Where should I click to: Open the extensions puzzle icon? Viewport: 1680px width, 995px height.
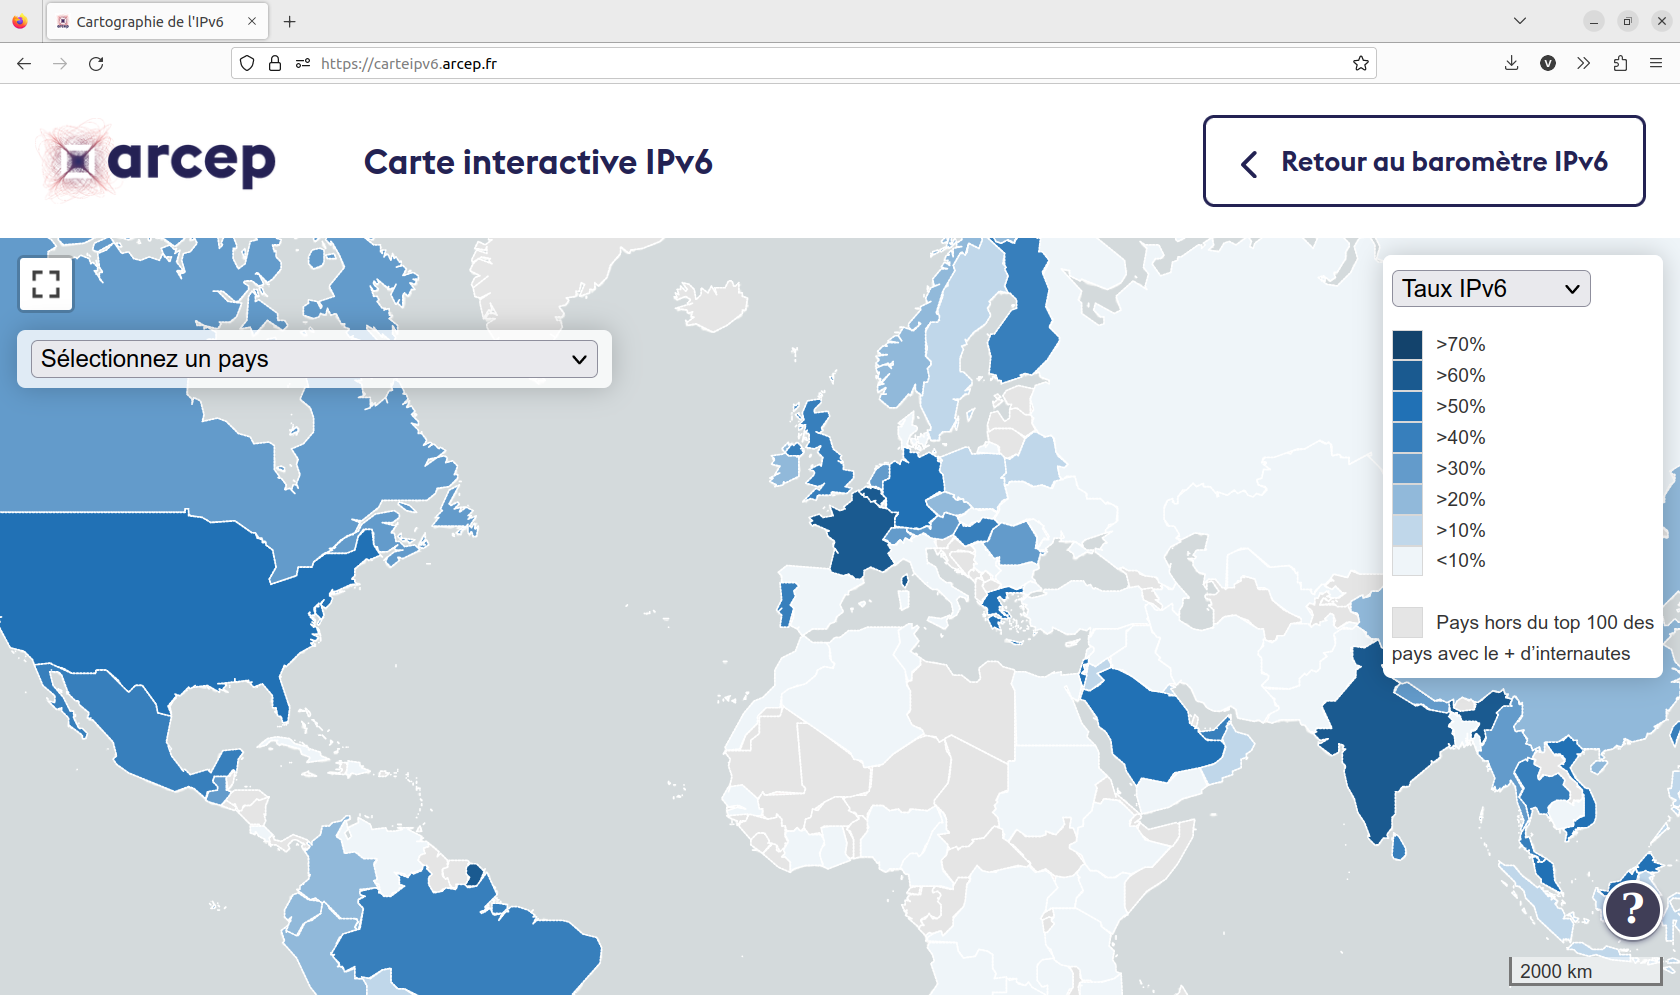(x=1620, y=64)
